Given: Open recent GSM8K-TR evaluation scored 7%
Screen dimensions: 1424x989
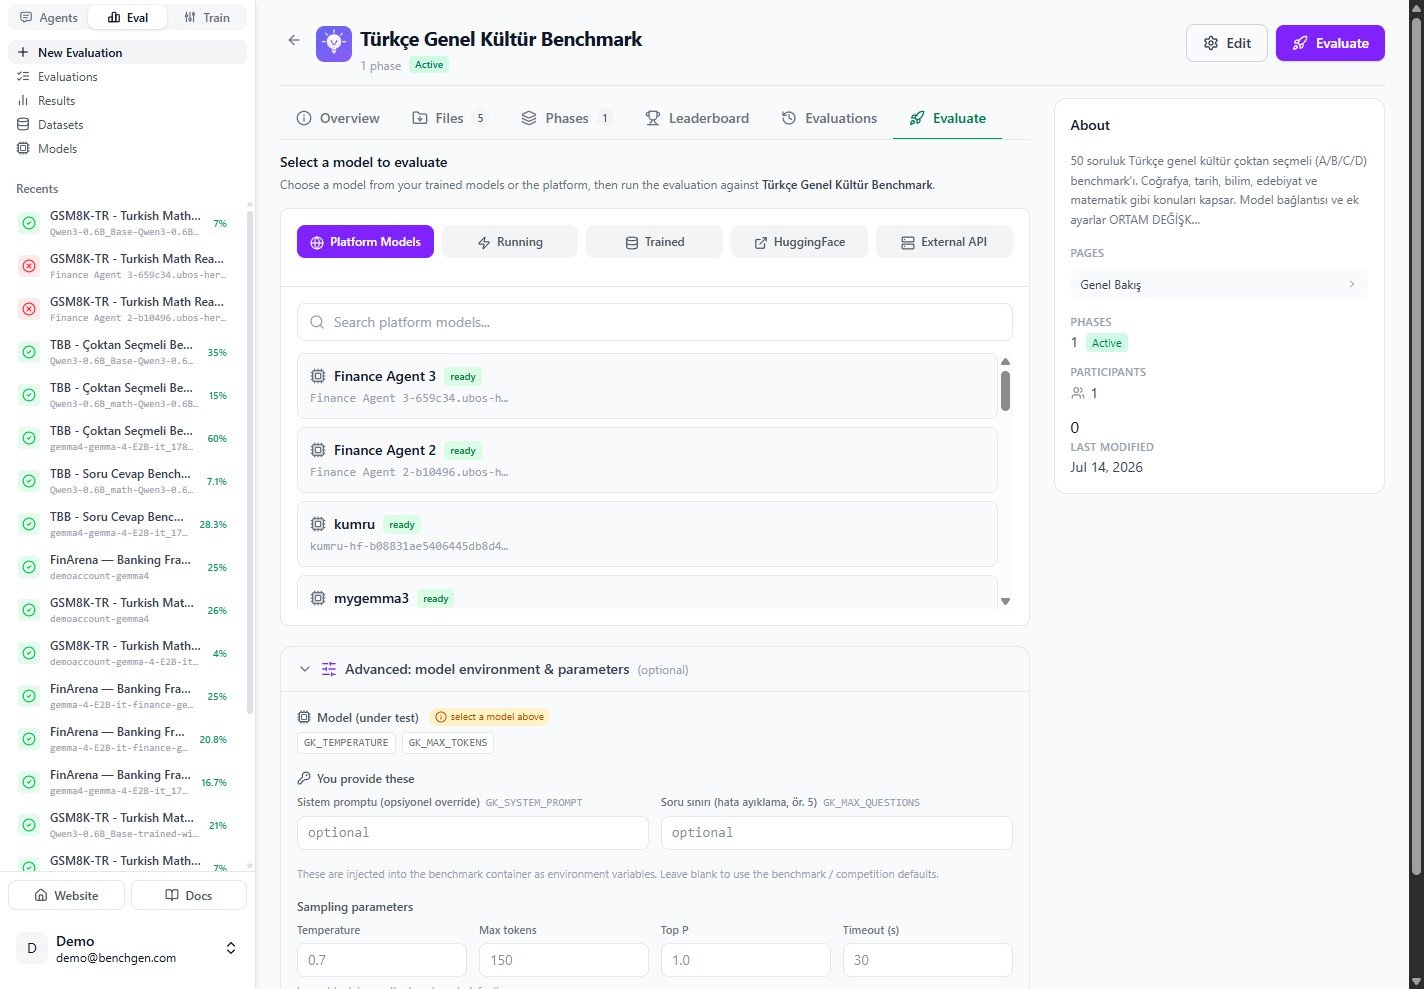Looking at the screenshot, I should point(126,223).
